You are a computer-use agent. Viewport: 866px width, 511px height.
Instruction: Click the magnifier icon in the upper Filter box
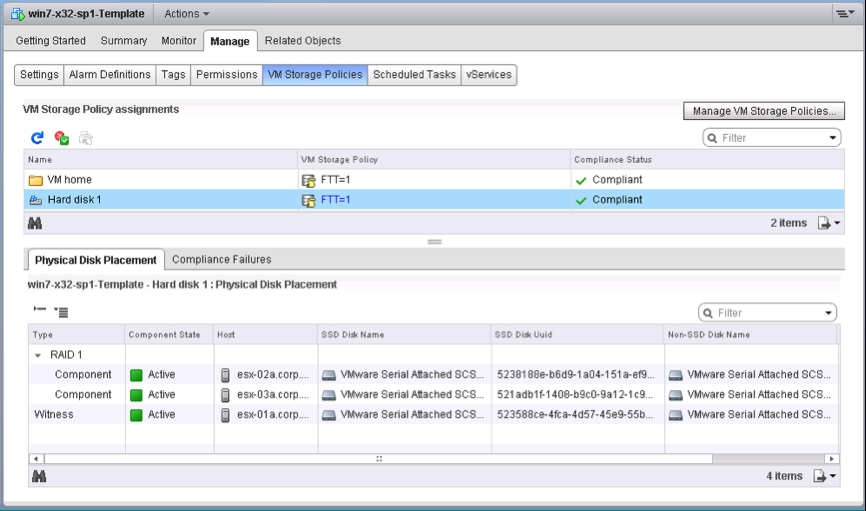point(712,138)
